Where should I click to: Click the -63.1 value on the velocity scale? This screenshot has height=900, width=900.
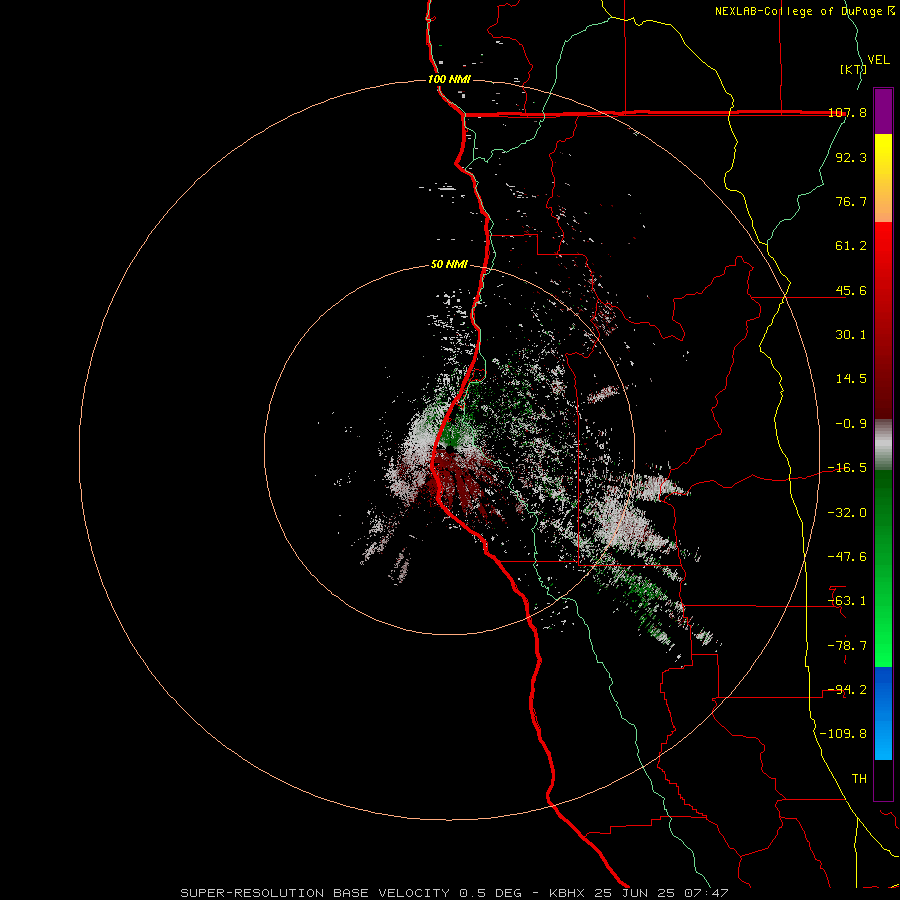coord(847,601)
